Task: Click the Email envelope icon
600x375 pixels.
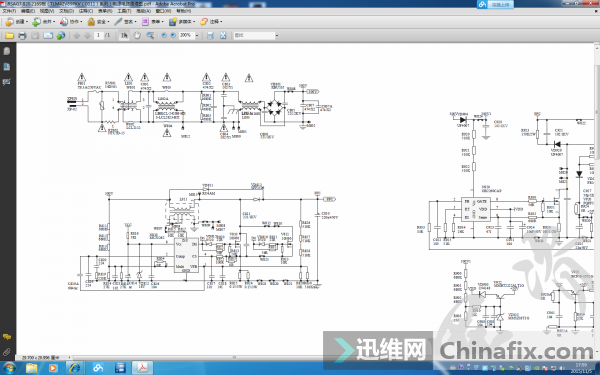Action: click(48, 36)
